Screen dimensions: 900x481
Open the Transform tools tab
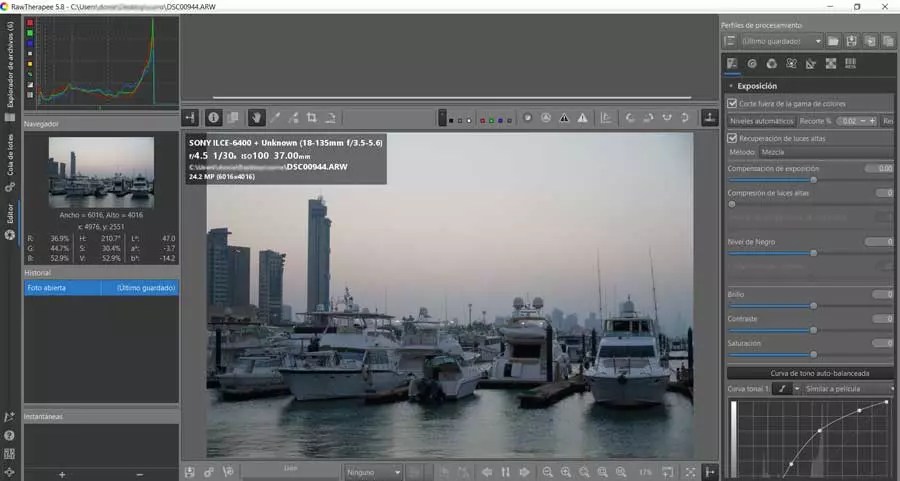[810, 64]
